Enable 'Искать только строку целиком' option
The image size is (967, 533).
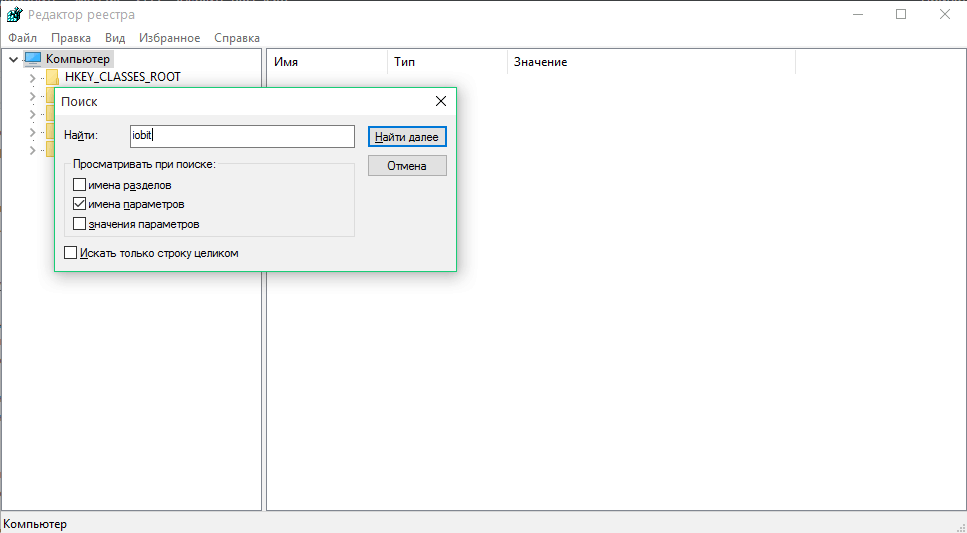71,253
